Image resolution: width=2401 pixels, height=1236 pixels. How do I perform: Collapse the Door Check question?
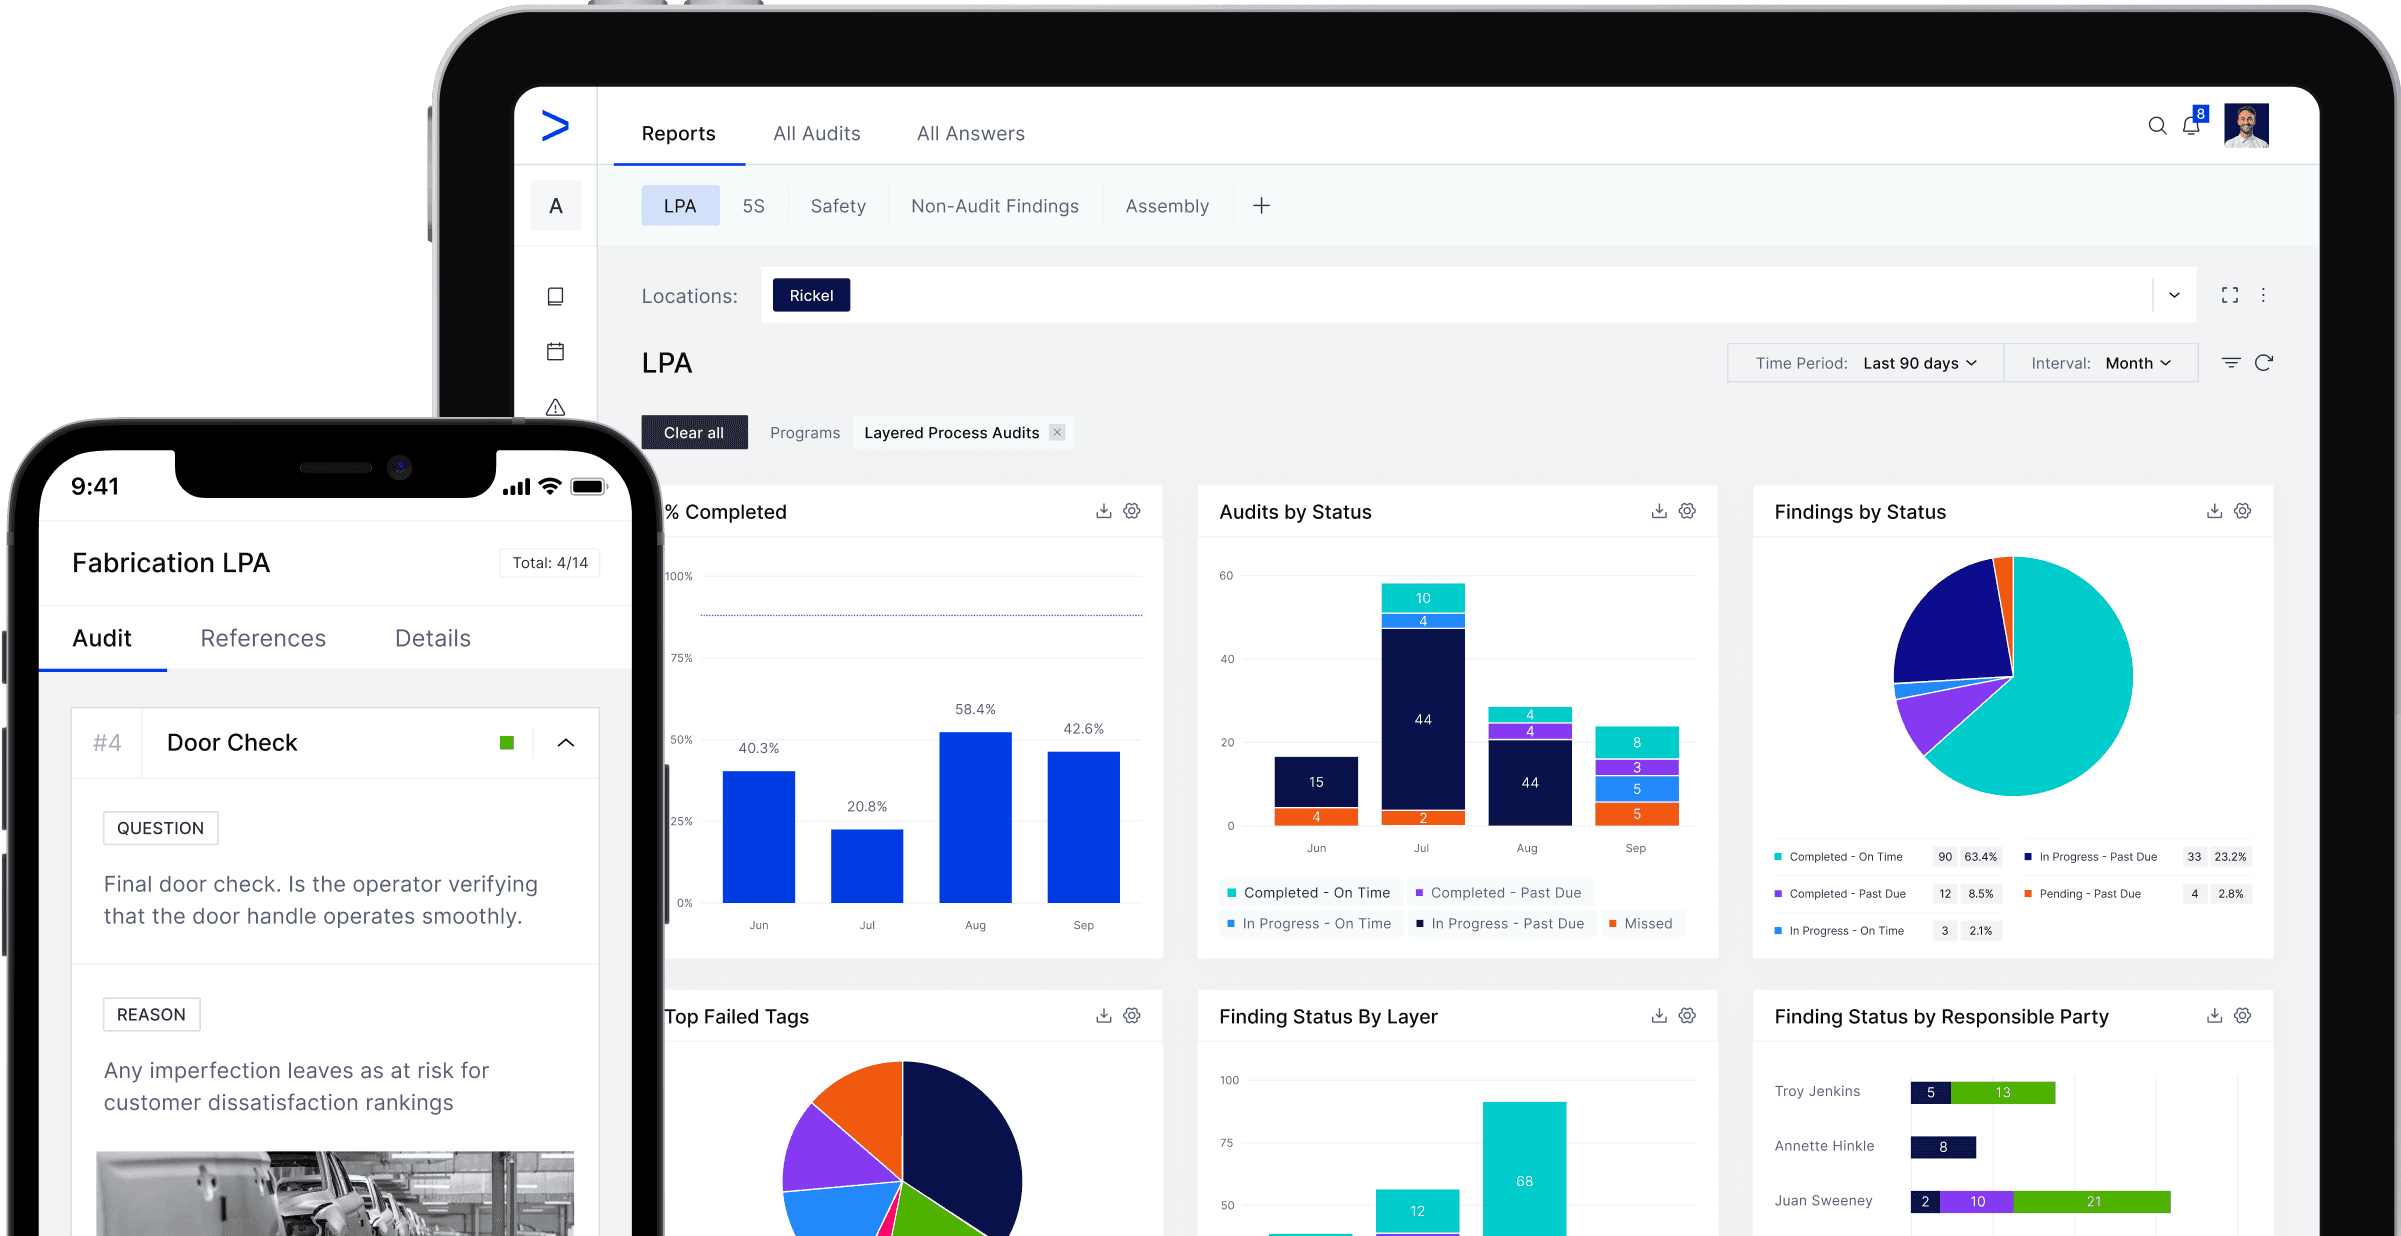pyautogui.click(x=566, y=742)
